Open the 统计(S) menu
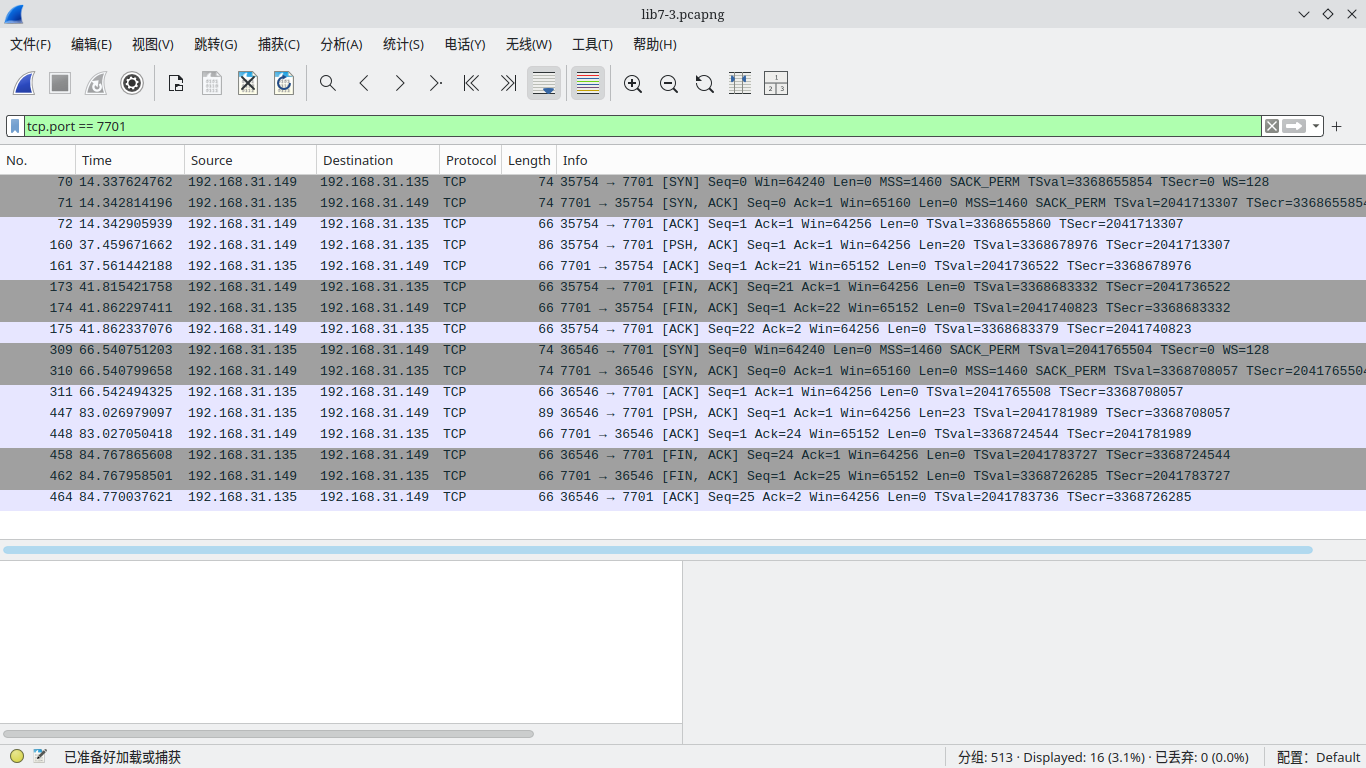The width and height of the screenshot is (1366, 768). pos(403,44)
